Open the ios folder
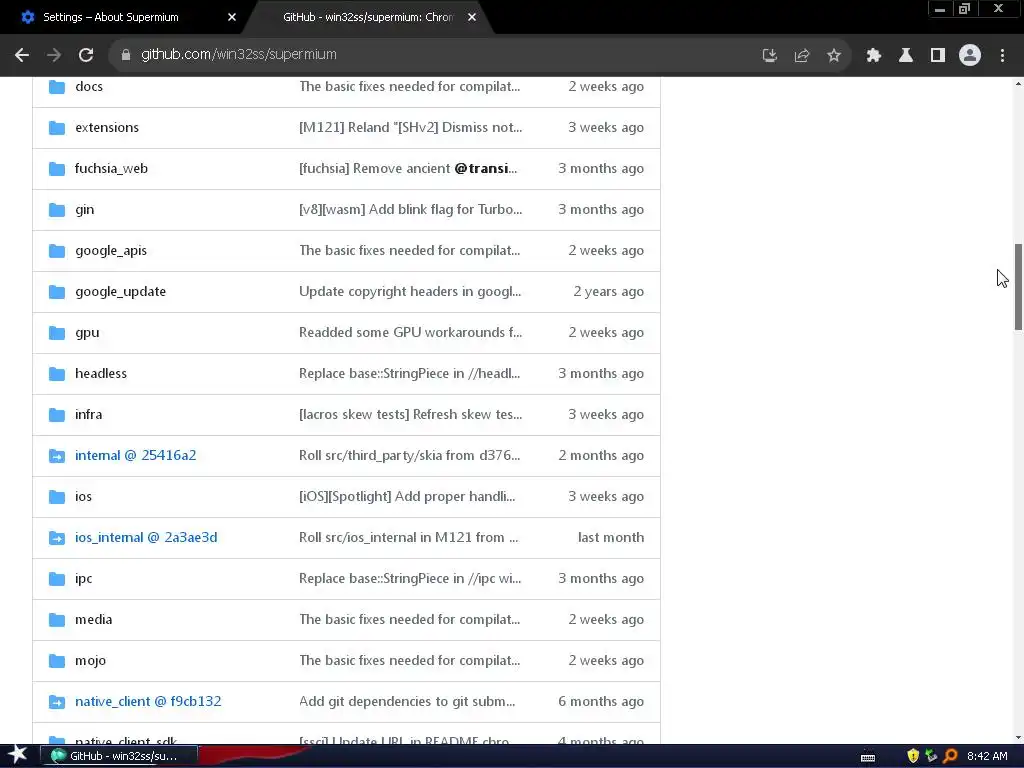 pyautogui.click(x=84, y=496)
